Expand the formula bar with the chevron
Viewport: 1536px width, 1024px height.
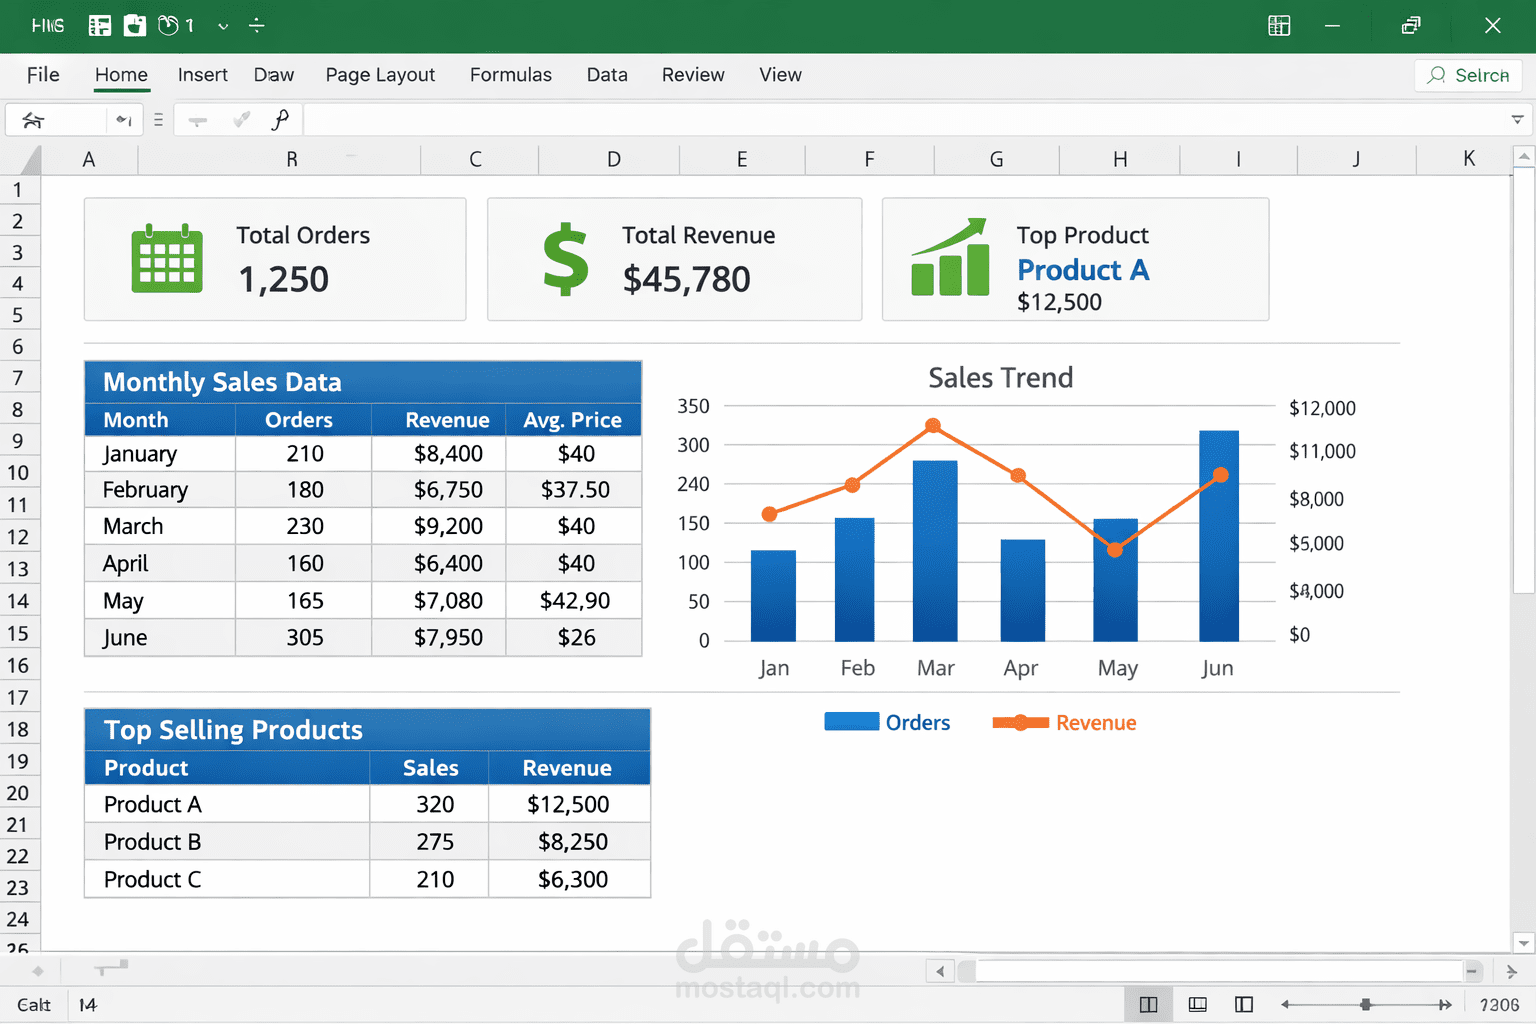click(x=1517, y=120)
